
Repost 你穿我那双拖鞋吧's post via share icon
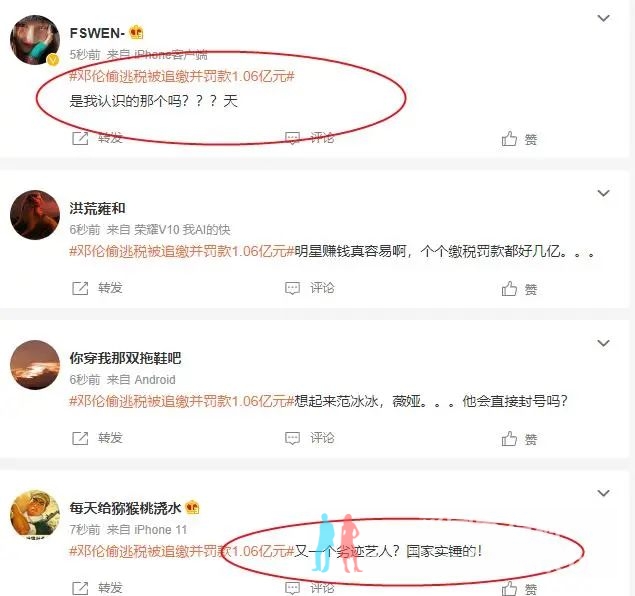pyautogui.click(x=80, y=438)
